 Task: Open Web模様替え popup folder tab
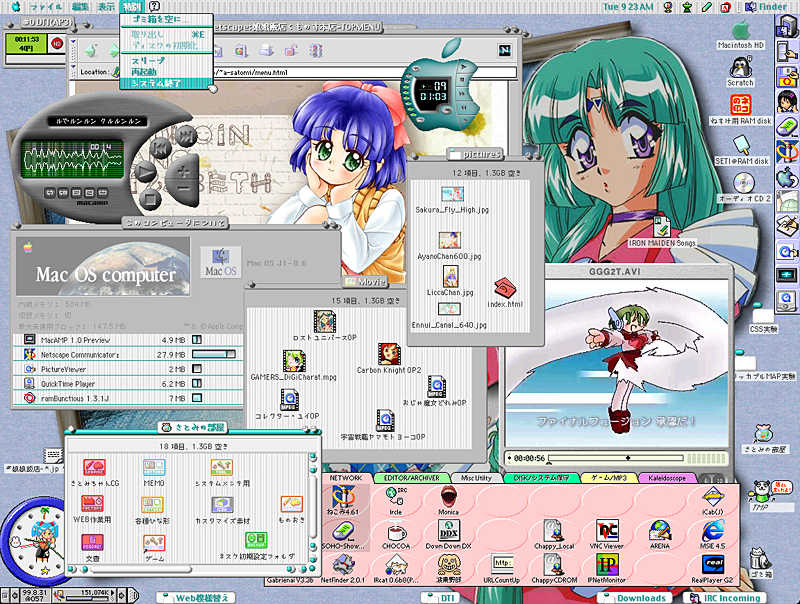pos(197,598)
